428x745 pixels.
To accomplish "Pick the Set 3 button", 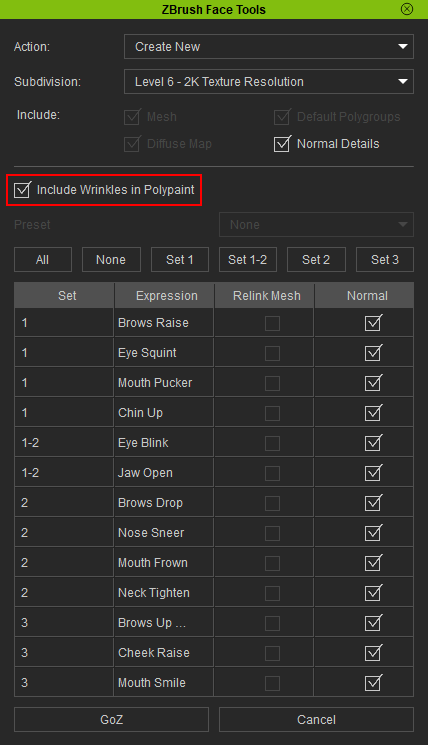I will point(385,259).
